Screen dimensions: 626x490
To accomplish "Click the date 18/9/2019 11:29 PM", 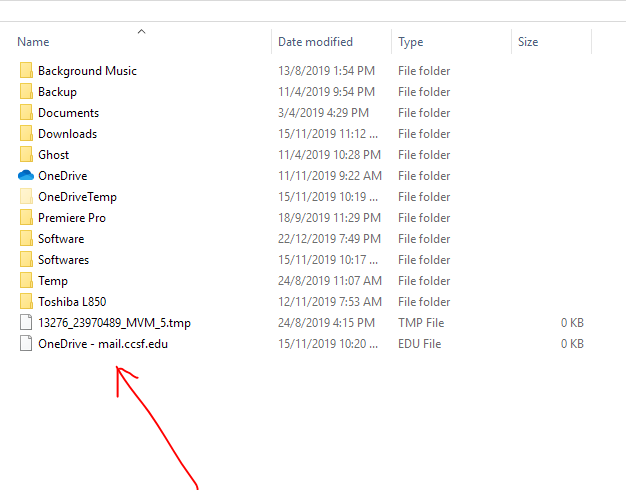I will tap(330, 218).
